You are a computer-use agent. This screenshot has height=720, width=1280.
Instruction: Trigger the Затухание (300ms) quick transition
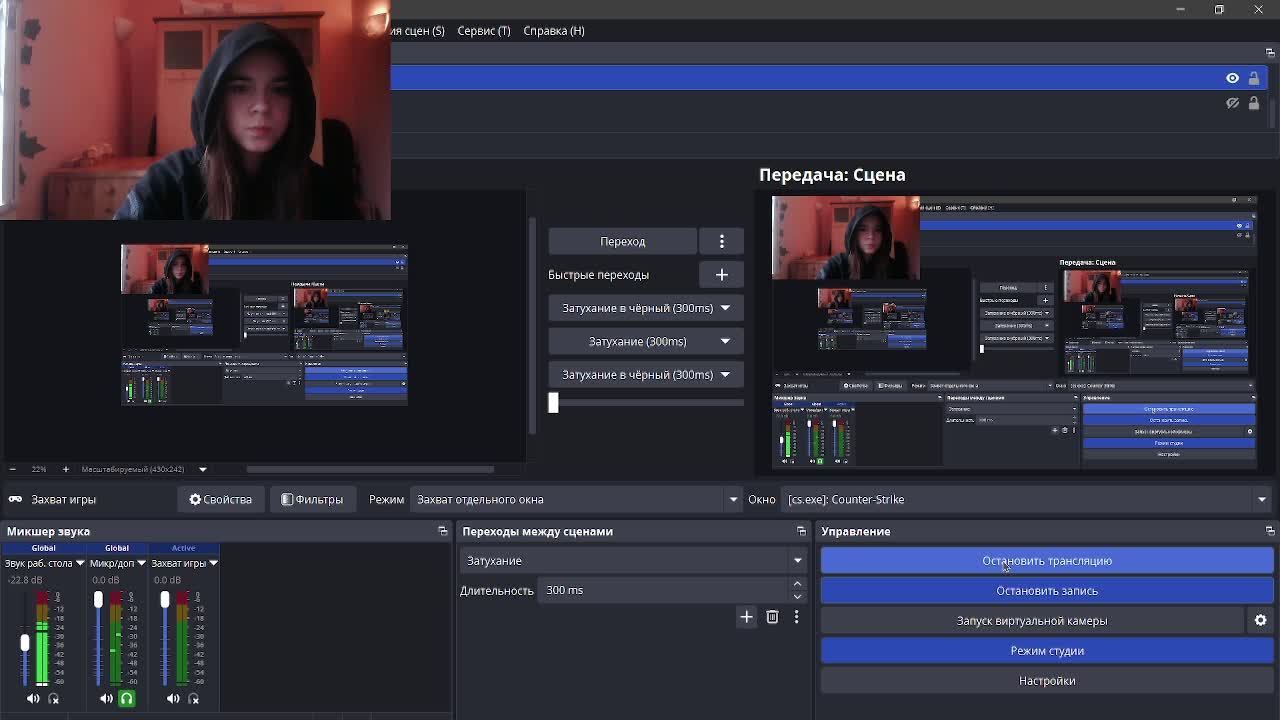point(637,341)
